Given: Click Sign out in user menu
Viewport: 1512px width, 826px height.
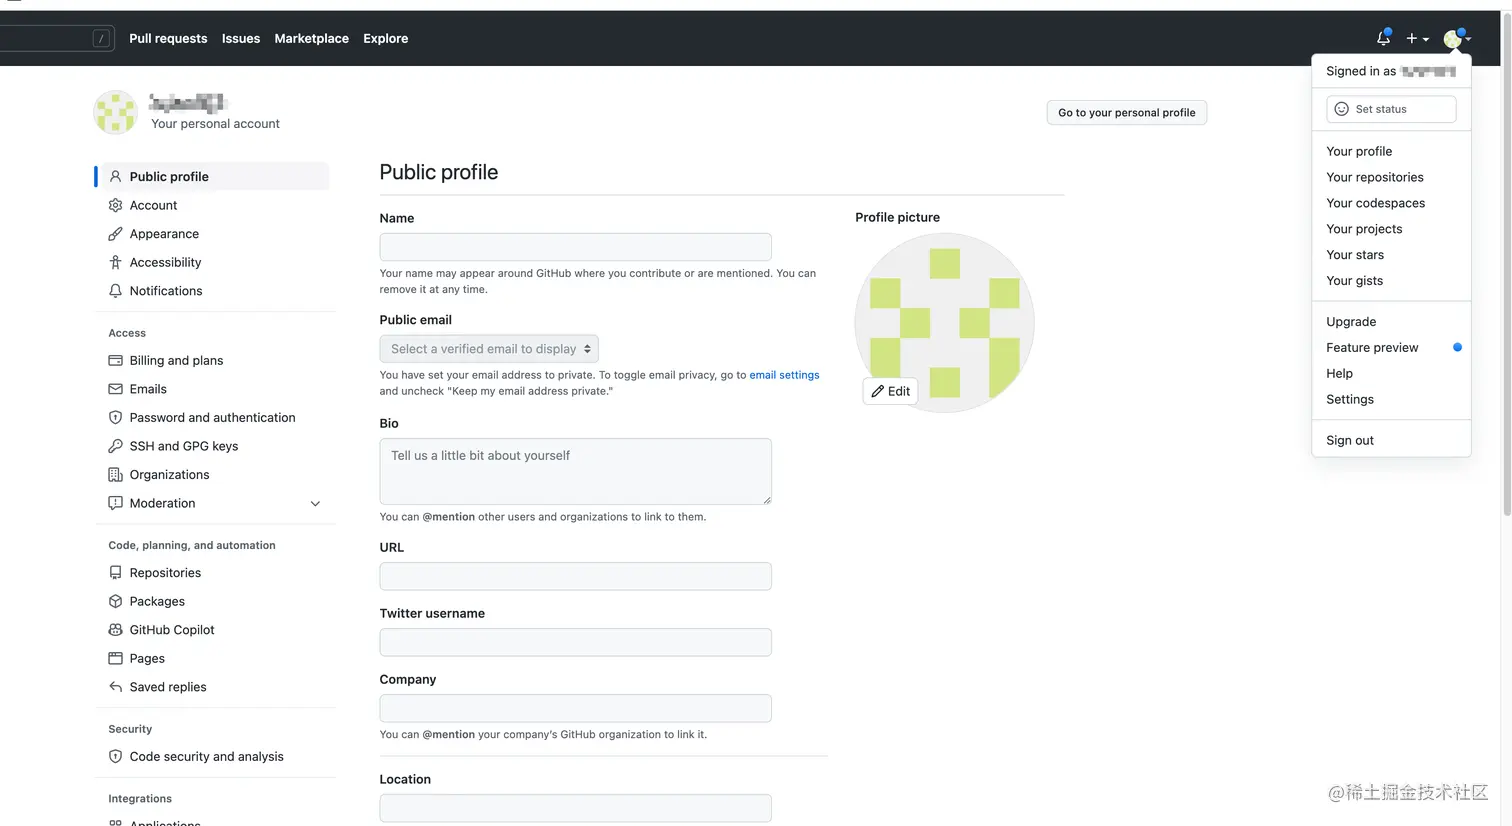Looking at the screenshot, I should (x=1349, y=440).
